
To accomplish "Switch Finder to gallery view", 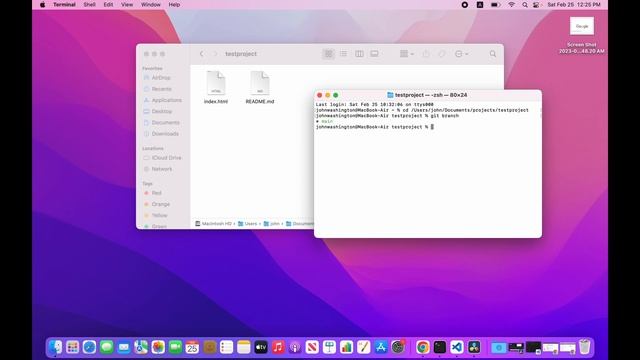I will 374,54.
